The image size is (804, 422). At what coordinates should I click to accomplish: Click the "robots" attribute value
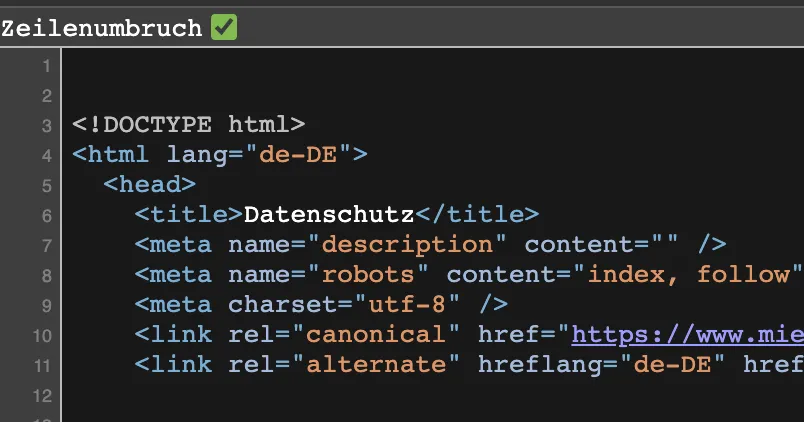click(368, 275)
